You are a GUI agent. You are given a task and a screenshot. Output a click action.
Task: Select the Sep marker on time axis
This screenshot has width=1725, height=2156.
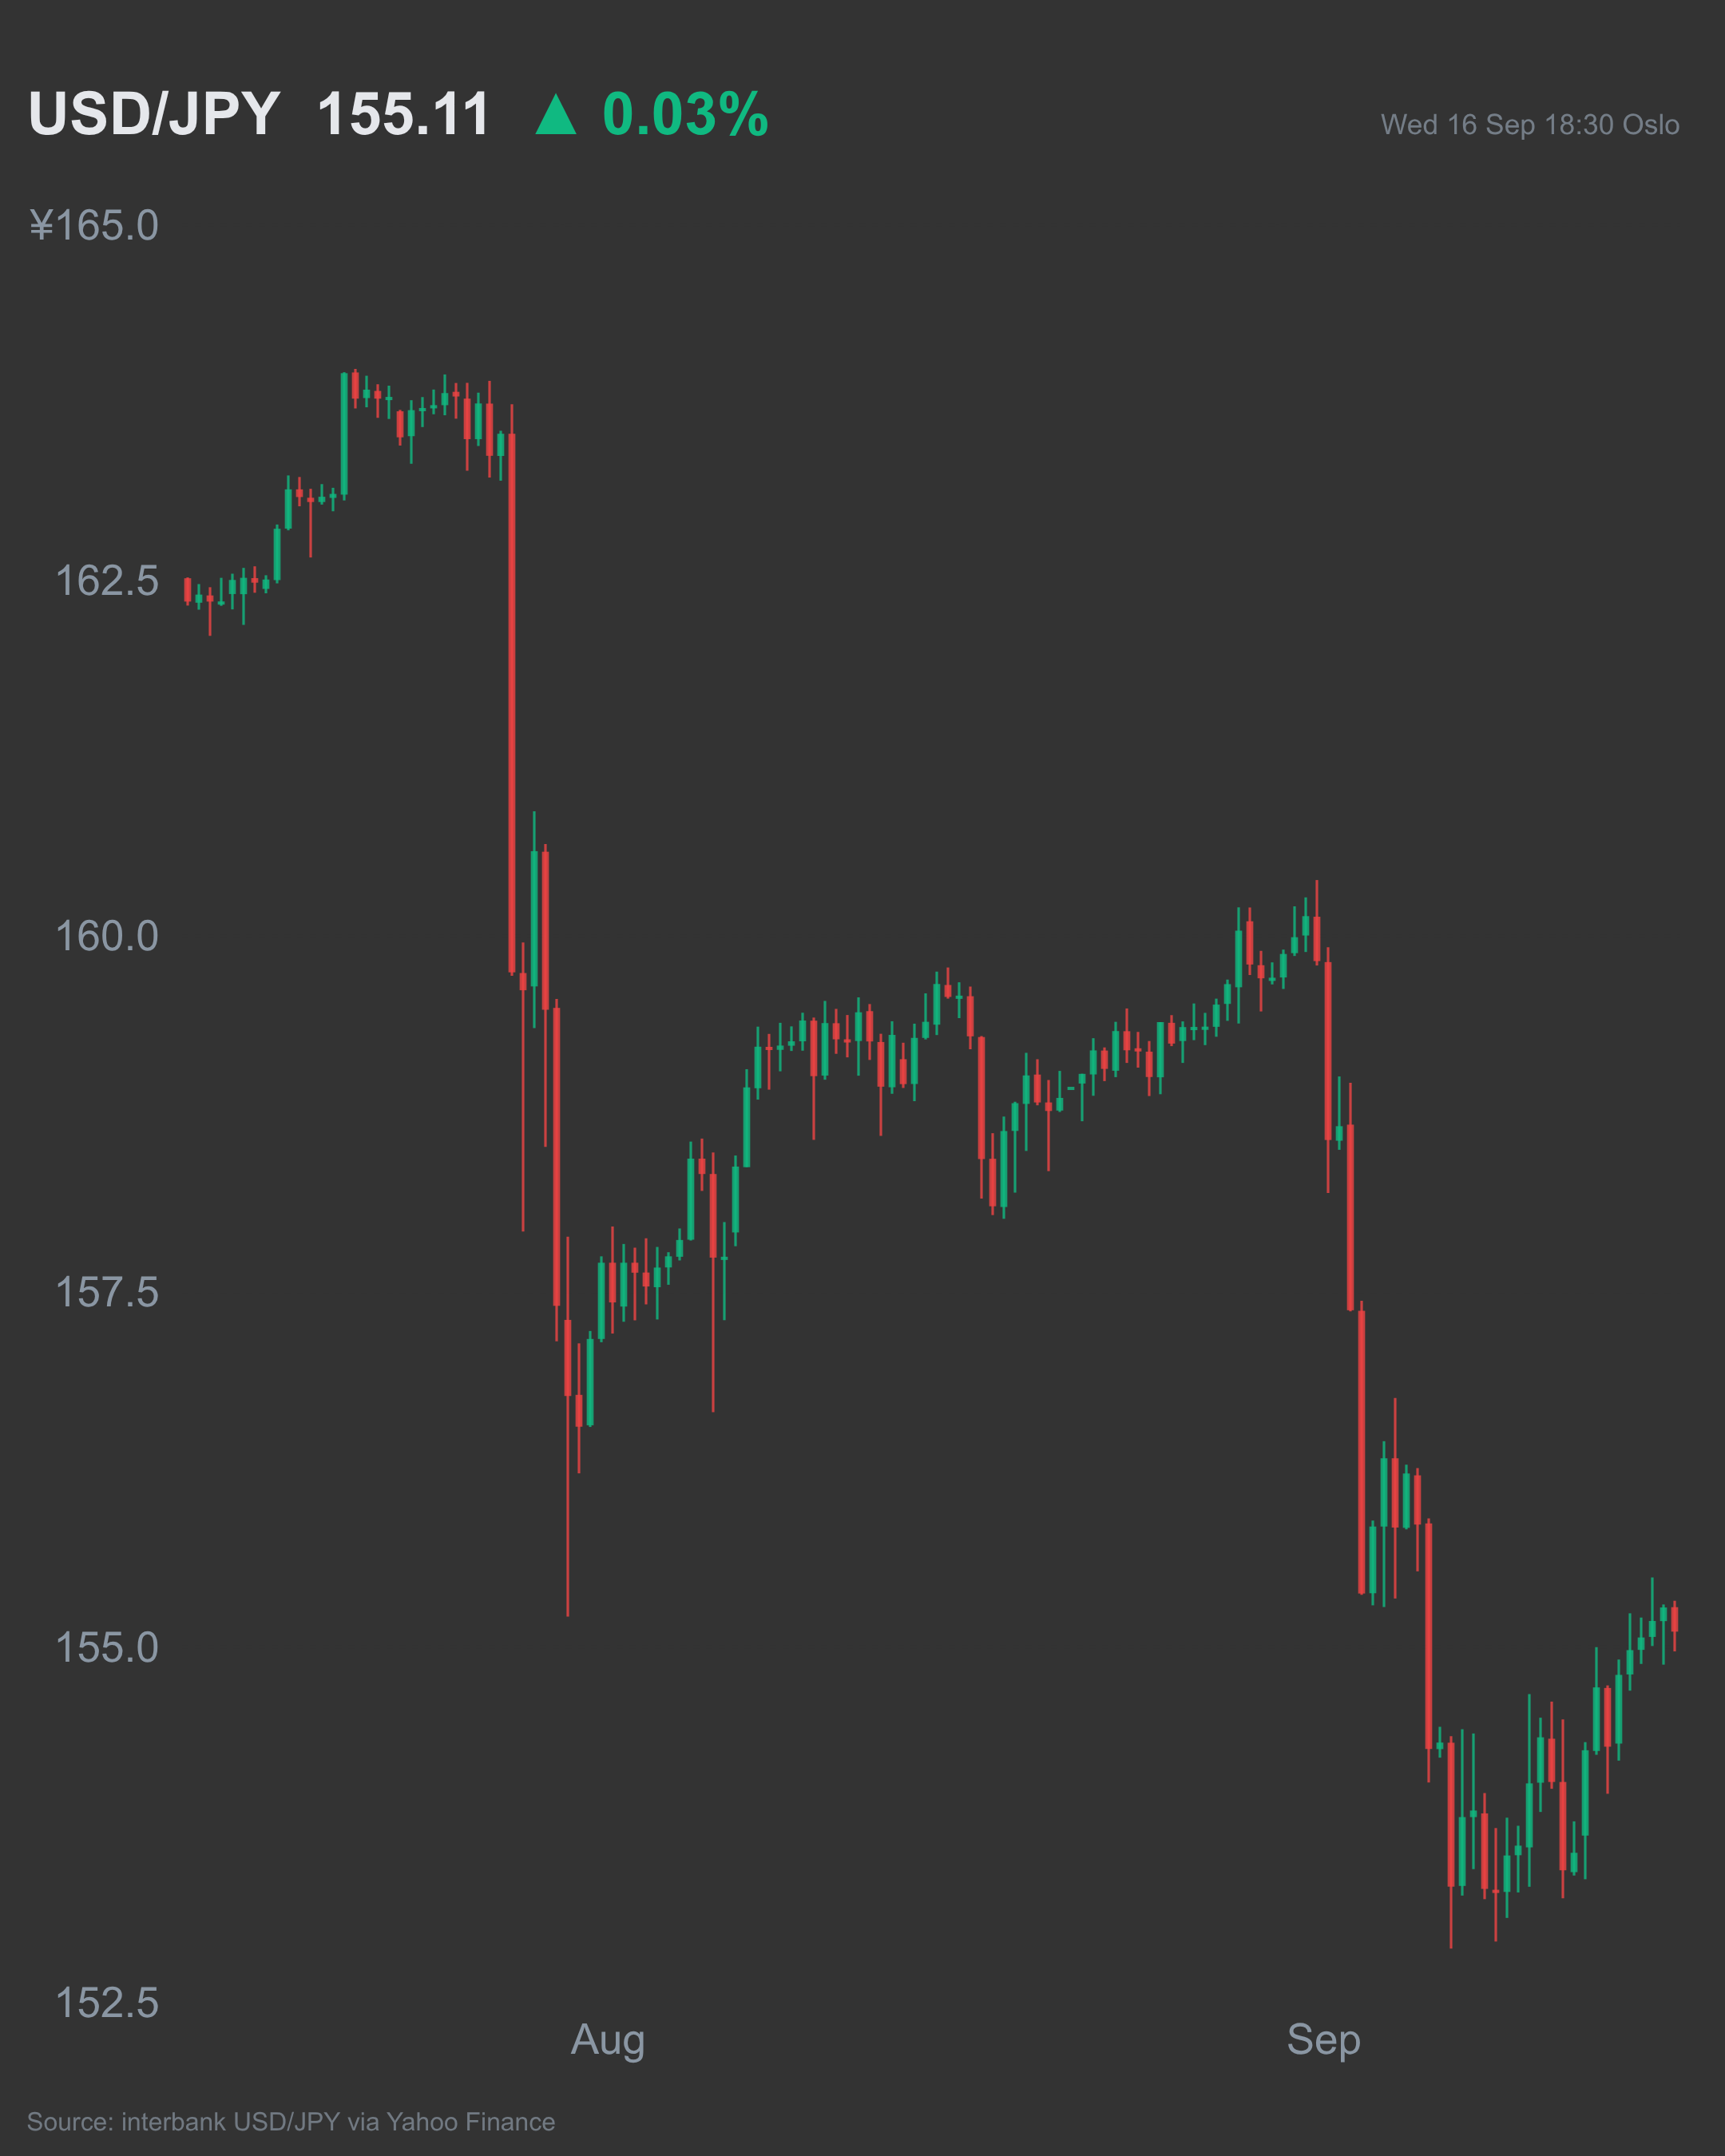tap(1324, 2041)
